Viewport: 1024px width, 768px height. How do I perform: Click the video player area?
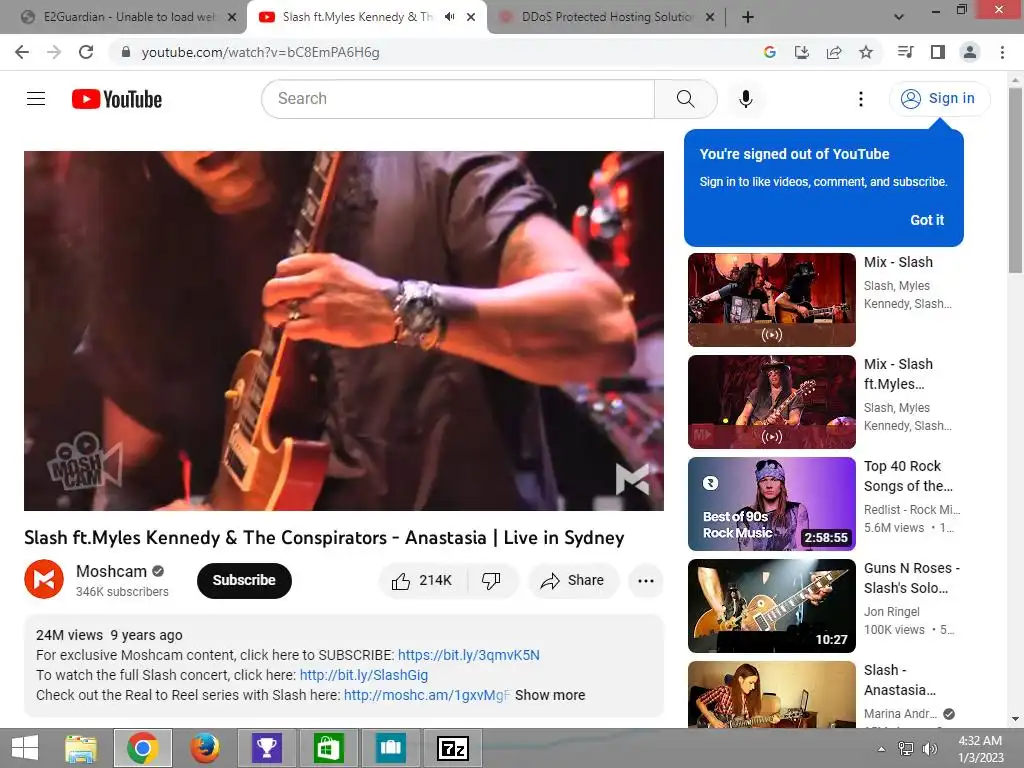point(344,330)
